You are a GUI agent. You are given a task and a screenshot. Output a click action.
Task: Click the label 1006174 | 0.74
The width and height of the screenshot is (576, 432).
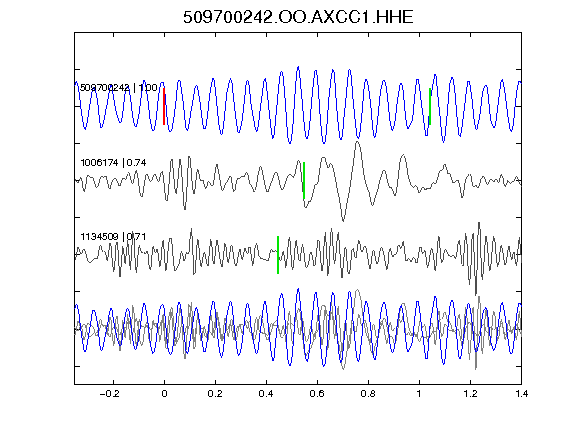[x=113, y=162]
